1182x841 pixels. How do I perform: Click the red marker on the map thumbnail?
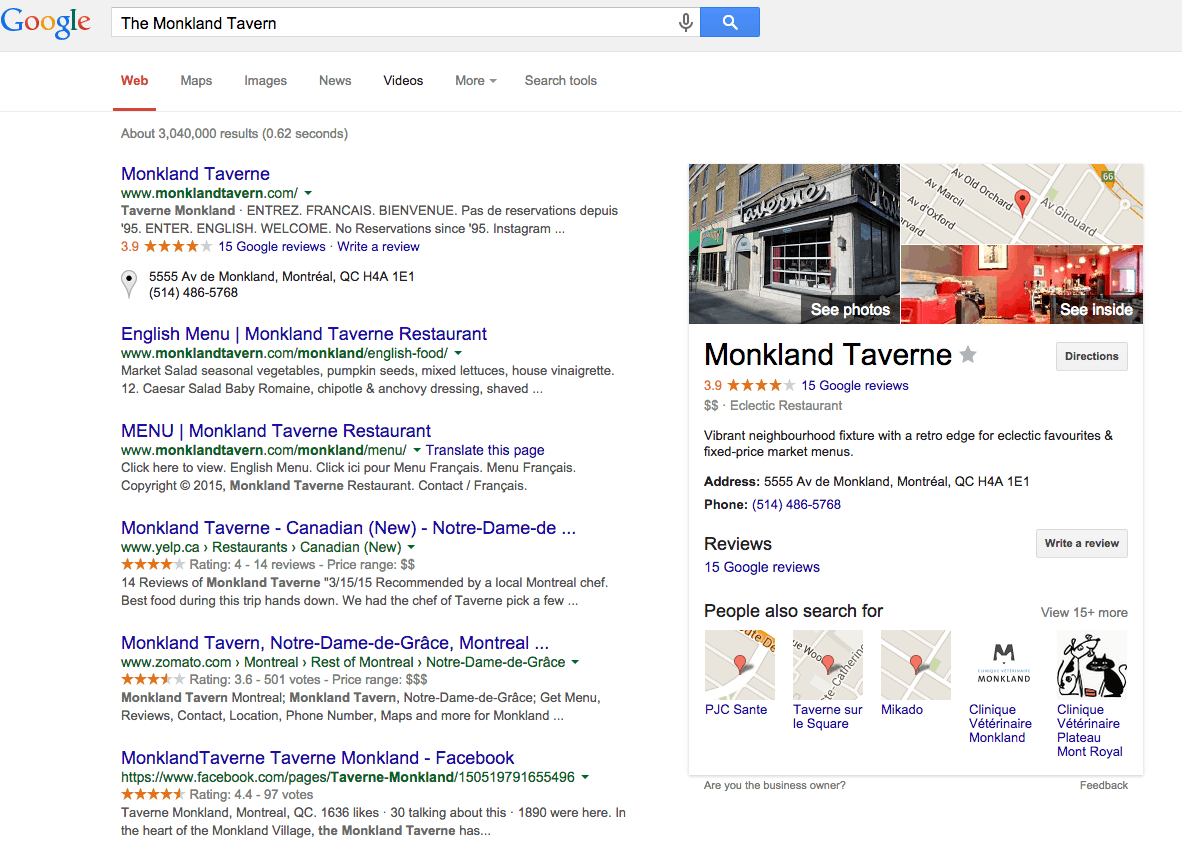point(1022,201)
